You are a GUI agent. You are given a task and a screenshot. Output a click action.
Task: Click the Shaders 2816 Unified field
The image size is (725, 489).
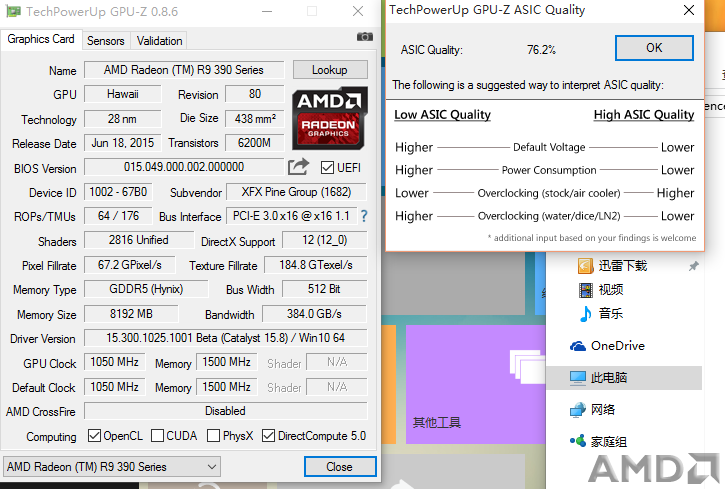point(139,240)
